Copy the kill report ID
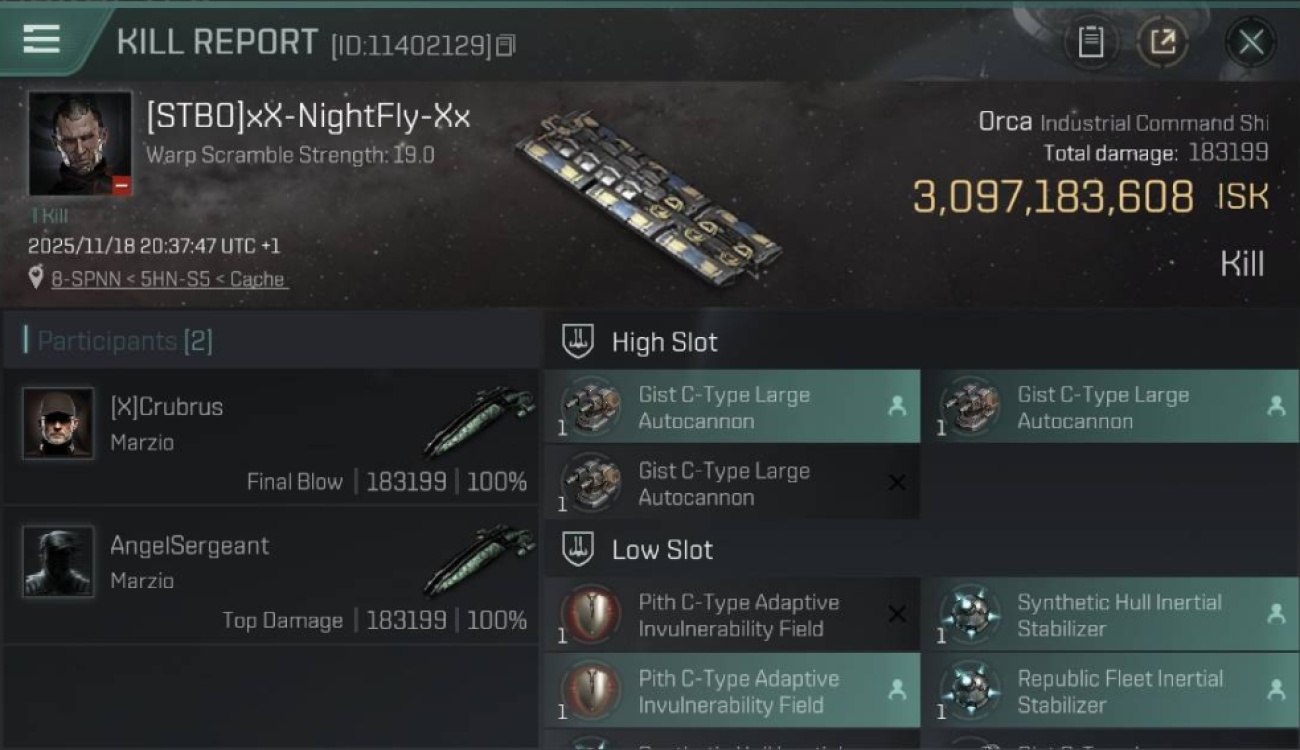This screenshot has width=1300, height=750. [506, 45]
